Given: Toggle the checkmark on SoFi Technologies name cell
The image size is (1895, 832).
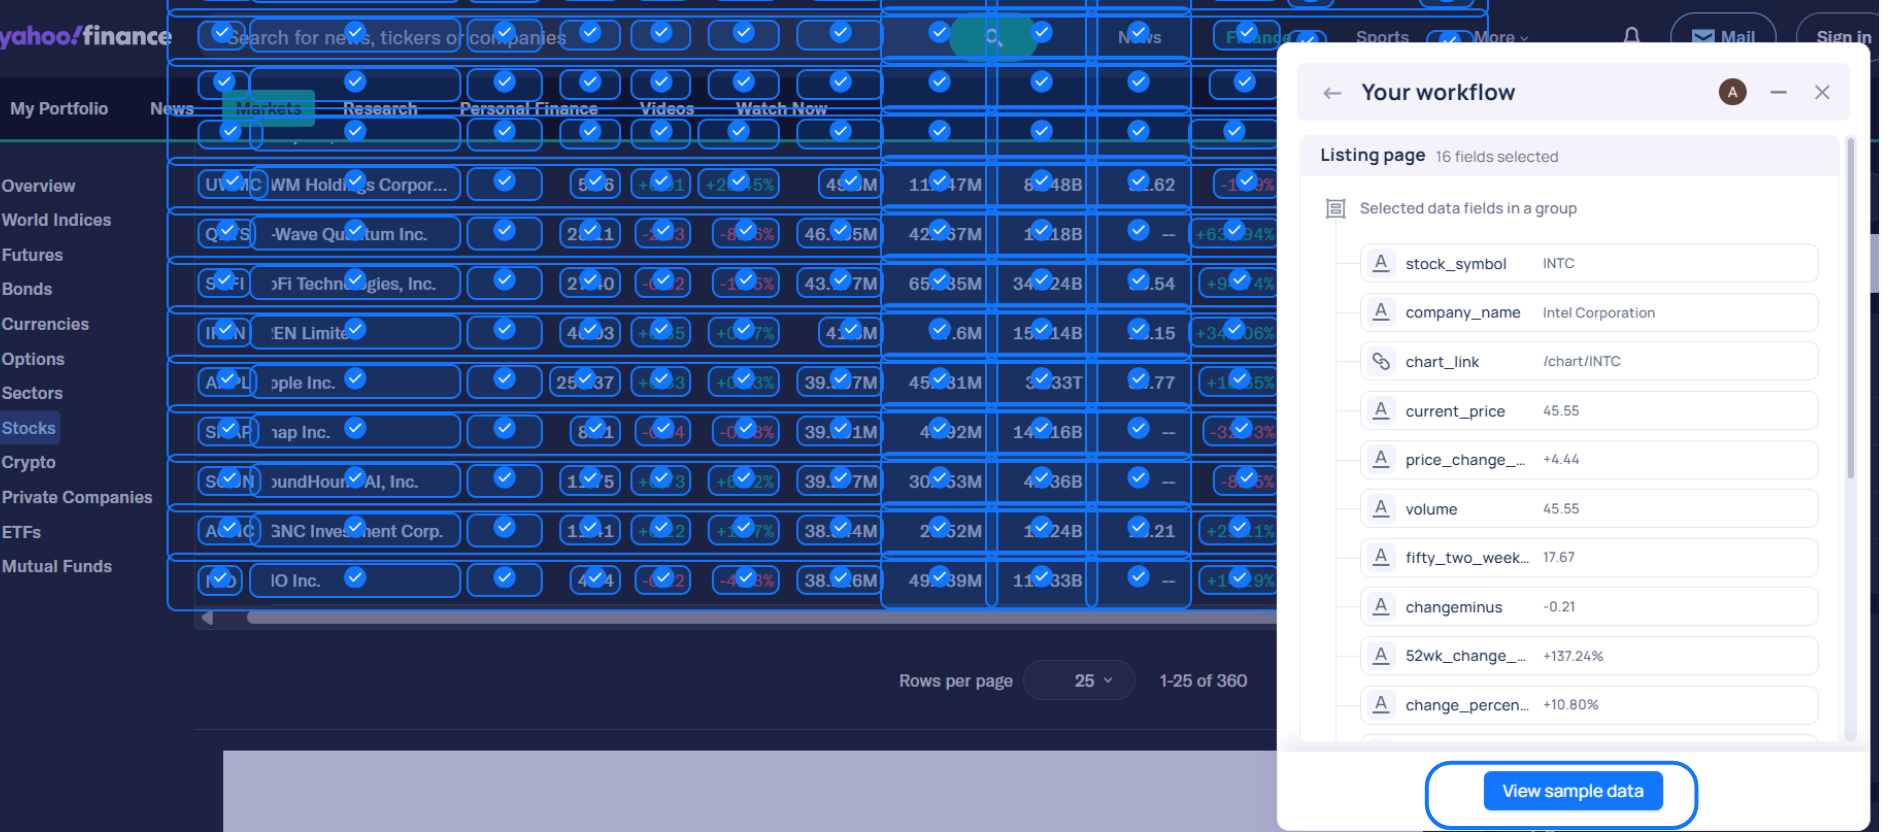Looking at the screenshot, I should click(355, 280).
